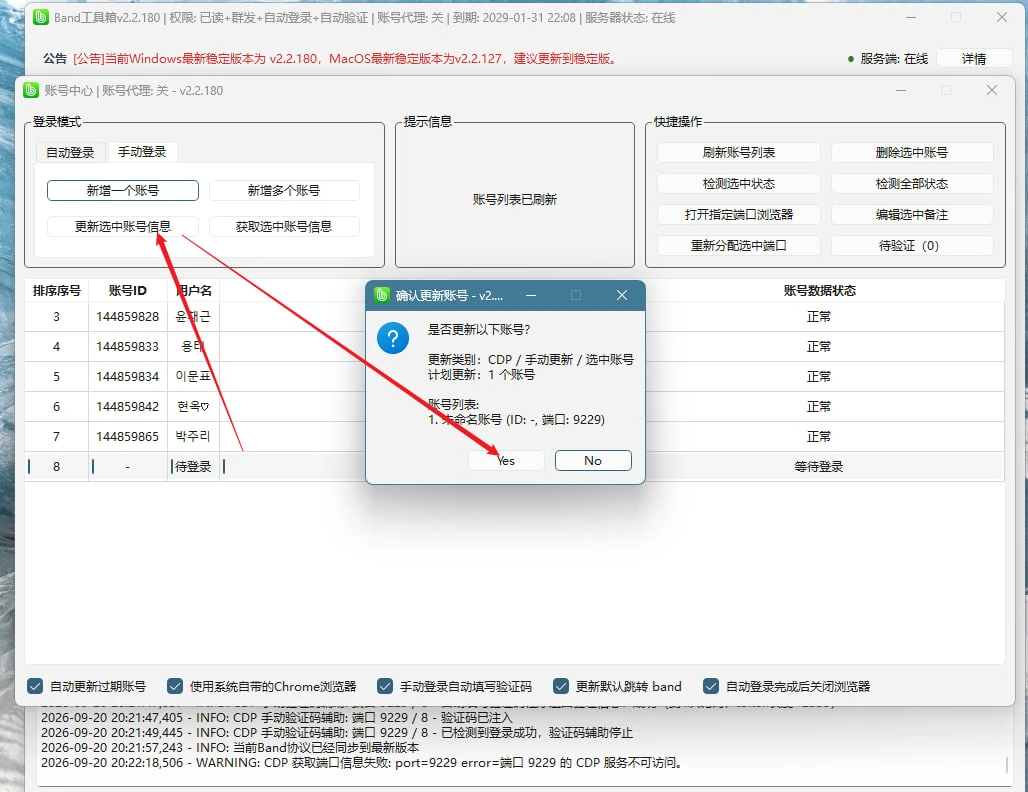Toggle 自动登录完成后关闭浏览器 checkbox

pyautogui.click(x=711, y=686)
